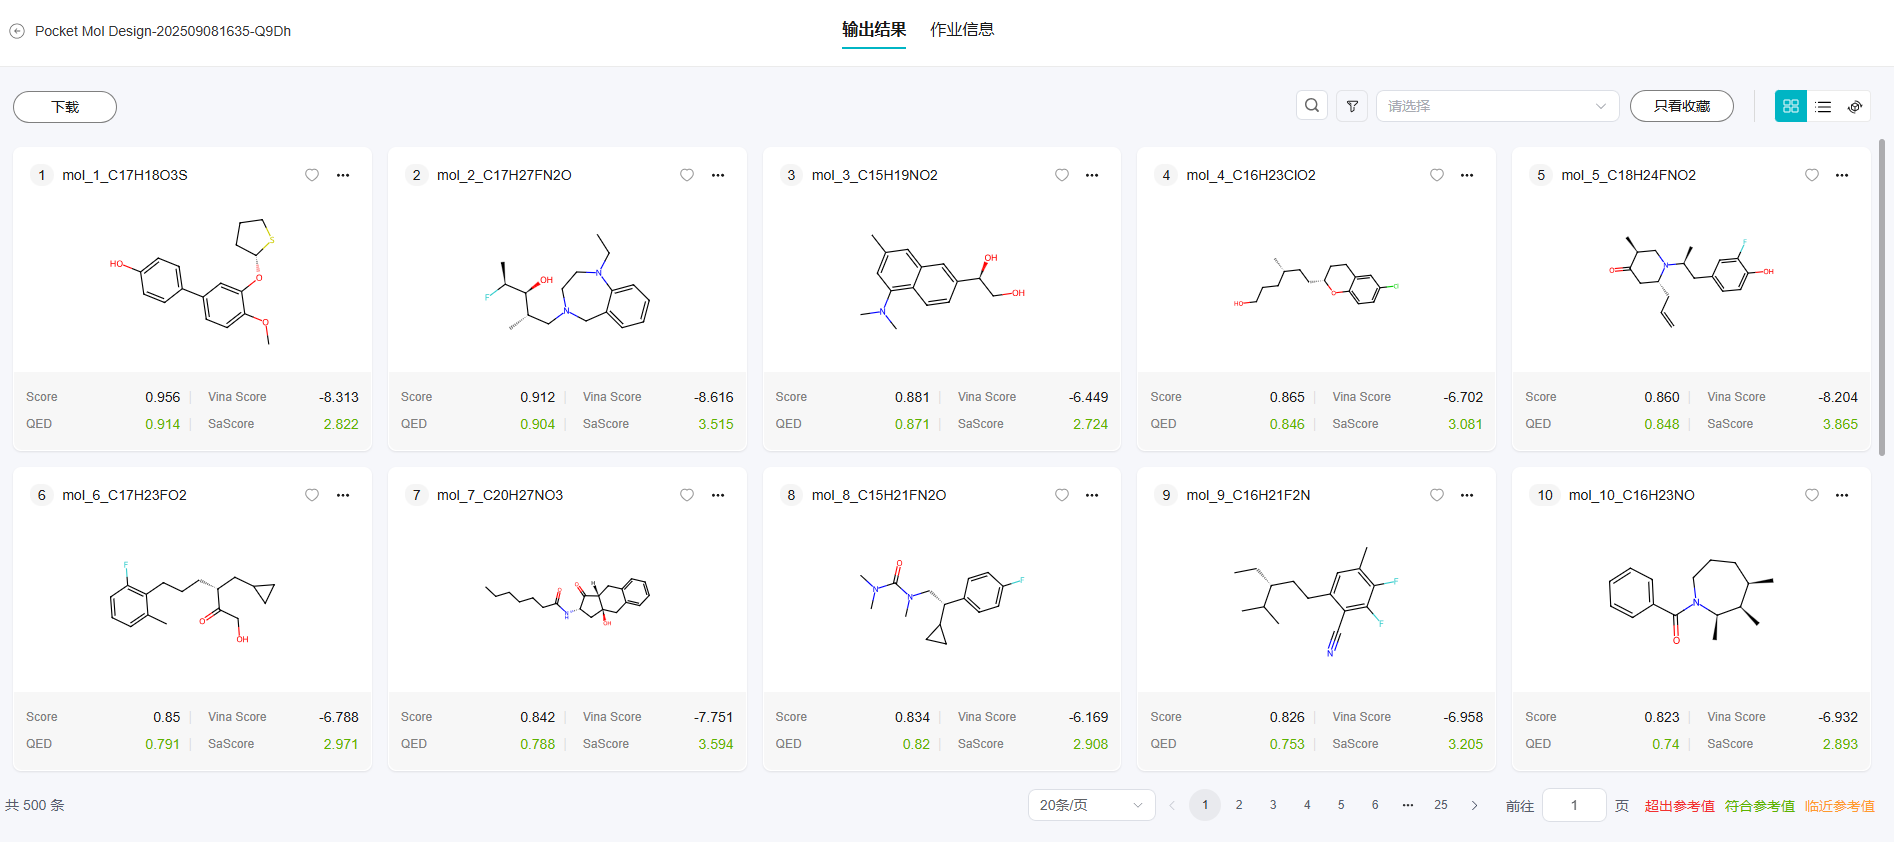Viewport: 1894px width, 842px height.
Task: Open more options for mol_2_C17H27FN2O
Action: tap(718, 175)
